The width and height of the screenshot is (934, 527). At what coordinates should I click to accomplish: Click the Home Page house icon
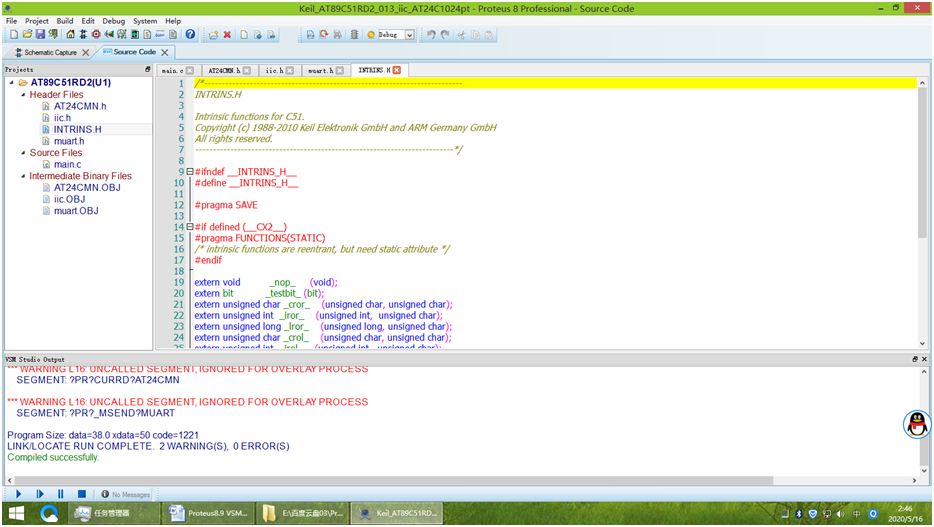coord(70,35)
